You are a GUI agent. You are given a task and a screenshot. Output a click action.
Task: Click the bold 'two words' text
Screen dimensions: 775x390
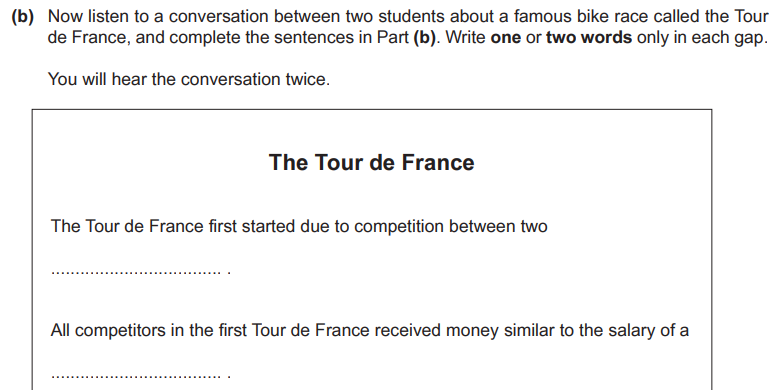589,38
